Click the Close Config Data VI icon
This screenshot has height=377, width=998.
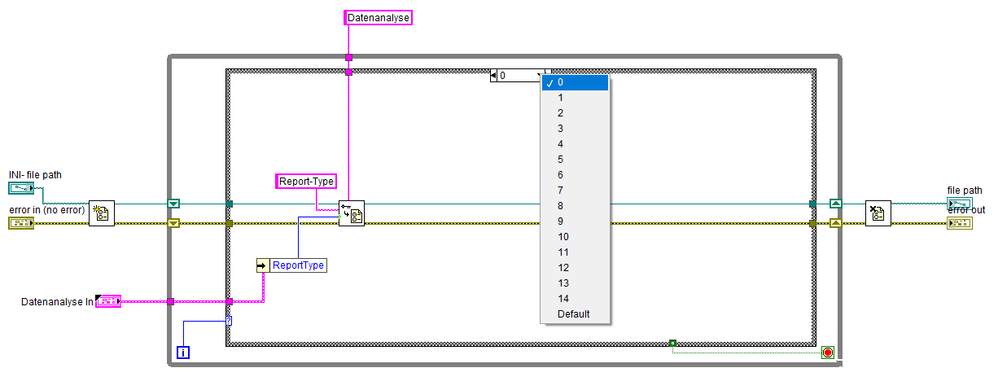878,213
